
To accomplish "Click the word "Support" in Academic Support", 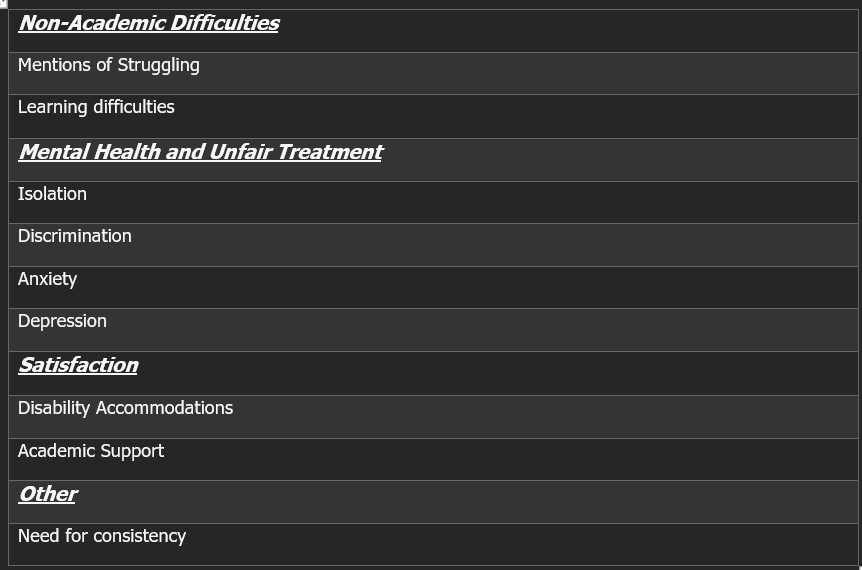I will tap(132, 452).
